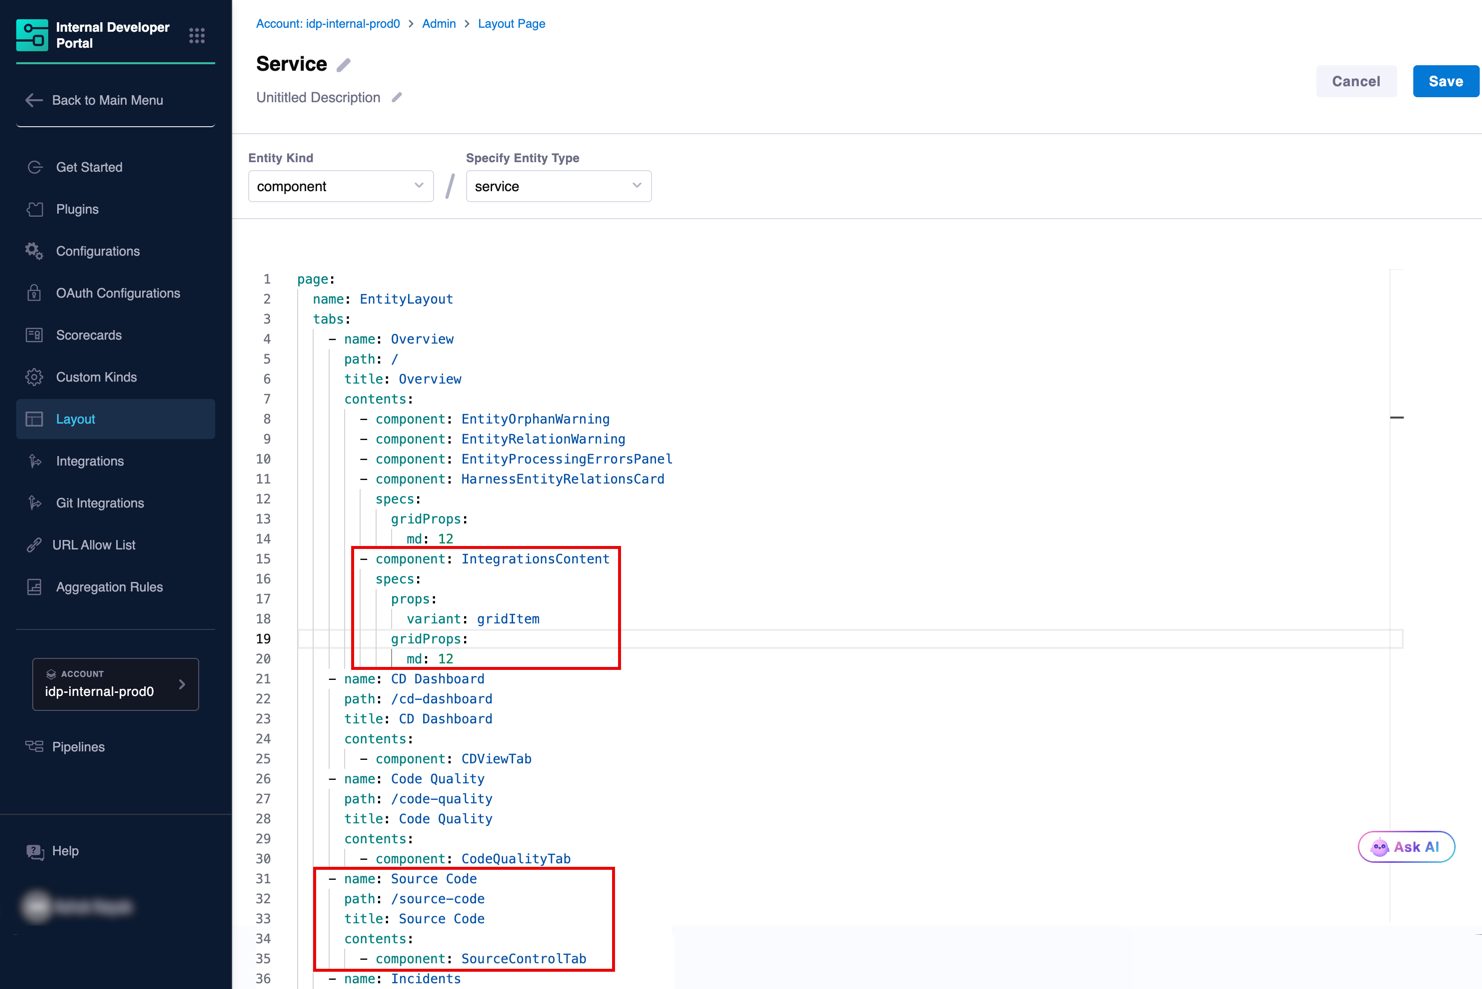Viewport: 1482px width, 989px height.
Task: Click the Ask AI button
Action: (x=1406, y=847)
